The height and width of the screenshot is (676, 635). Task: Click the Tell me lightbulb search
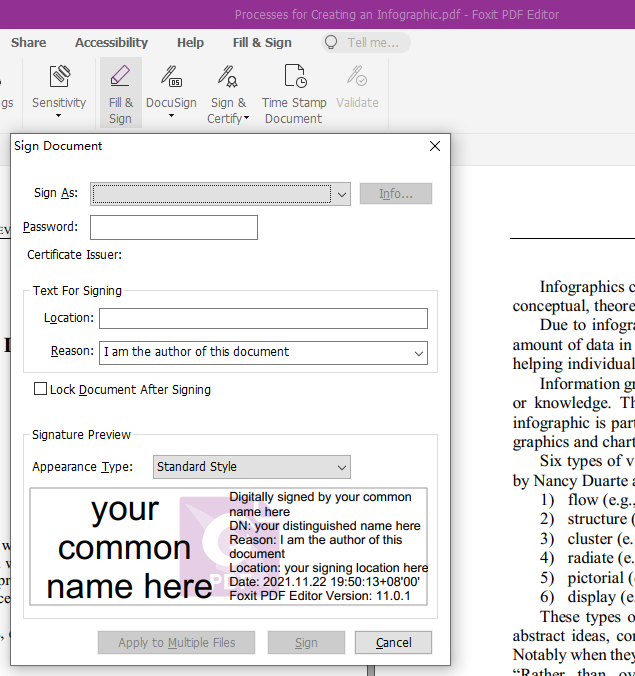tap(332, 43)
